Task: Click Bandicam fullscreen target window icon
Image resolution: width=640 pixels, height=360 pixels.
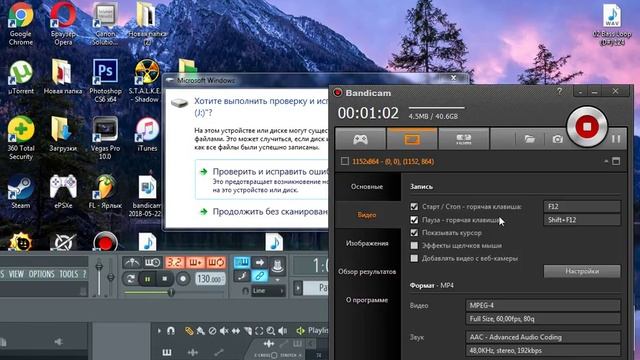Action: (x=616, y=161)
